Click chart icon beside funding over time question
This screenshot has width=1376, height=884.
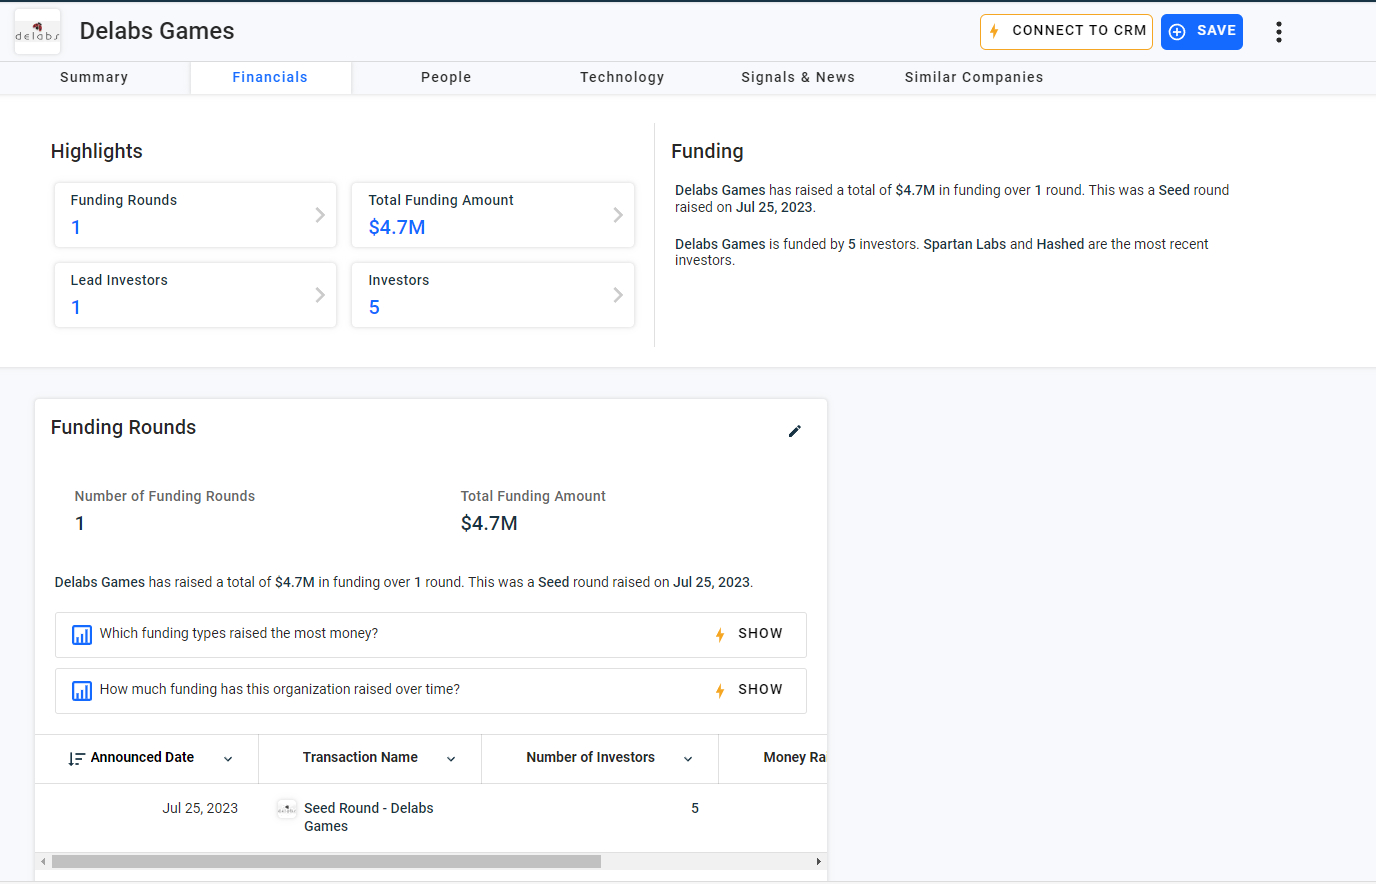(82, 691)
